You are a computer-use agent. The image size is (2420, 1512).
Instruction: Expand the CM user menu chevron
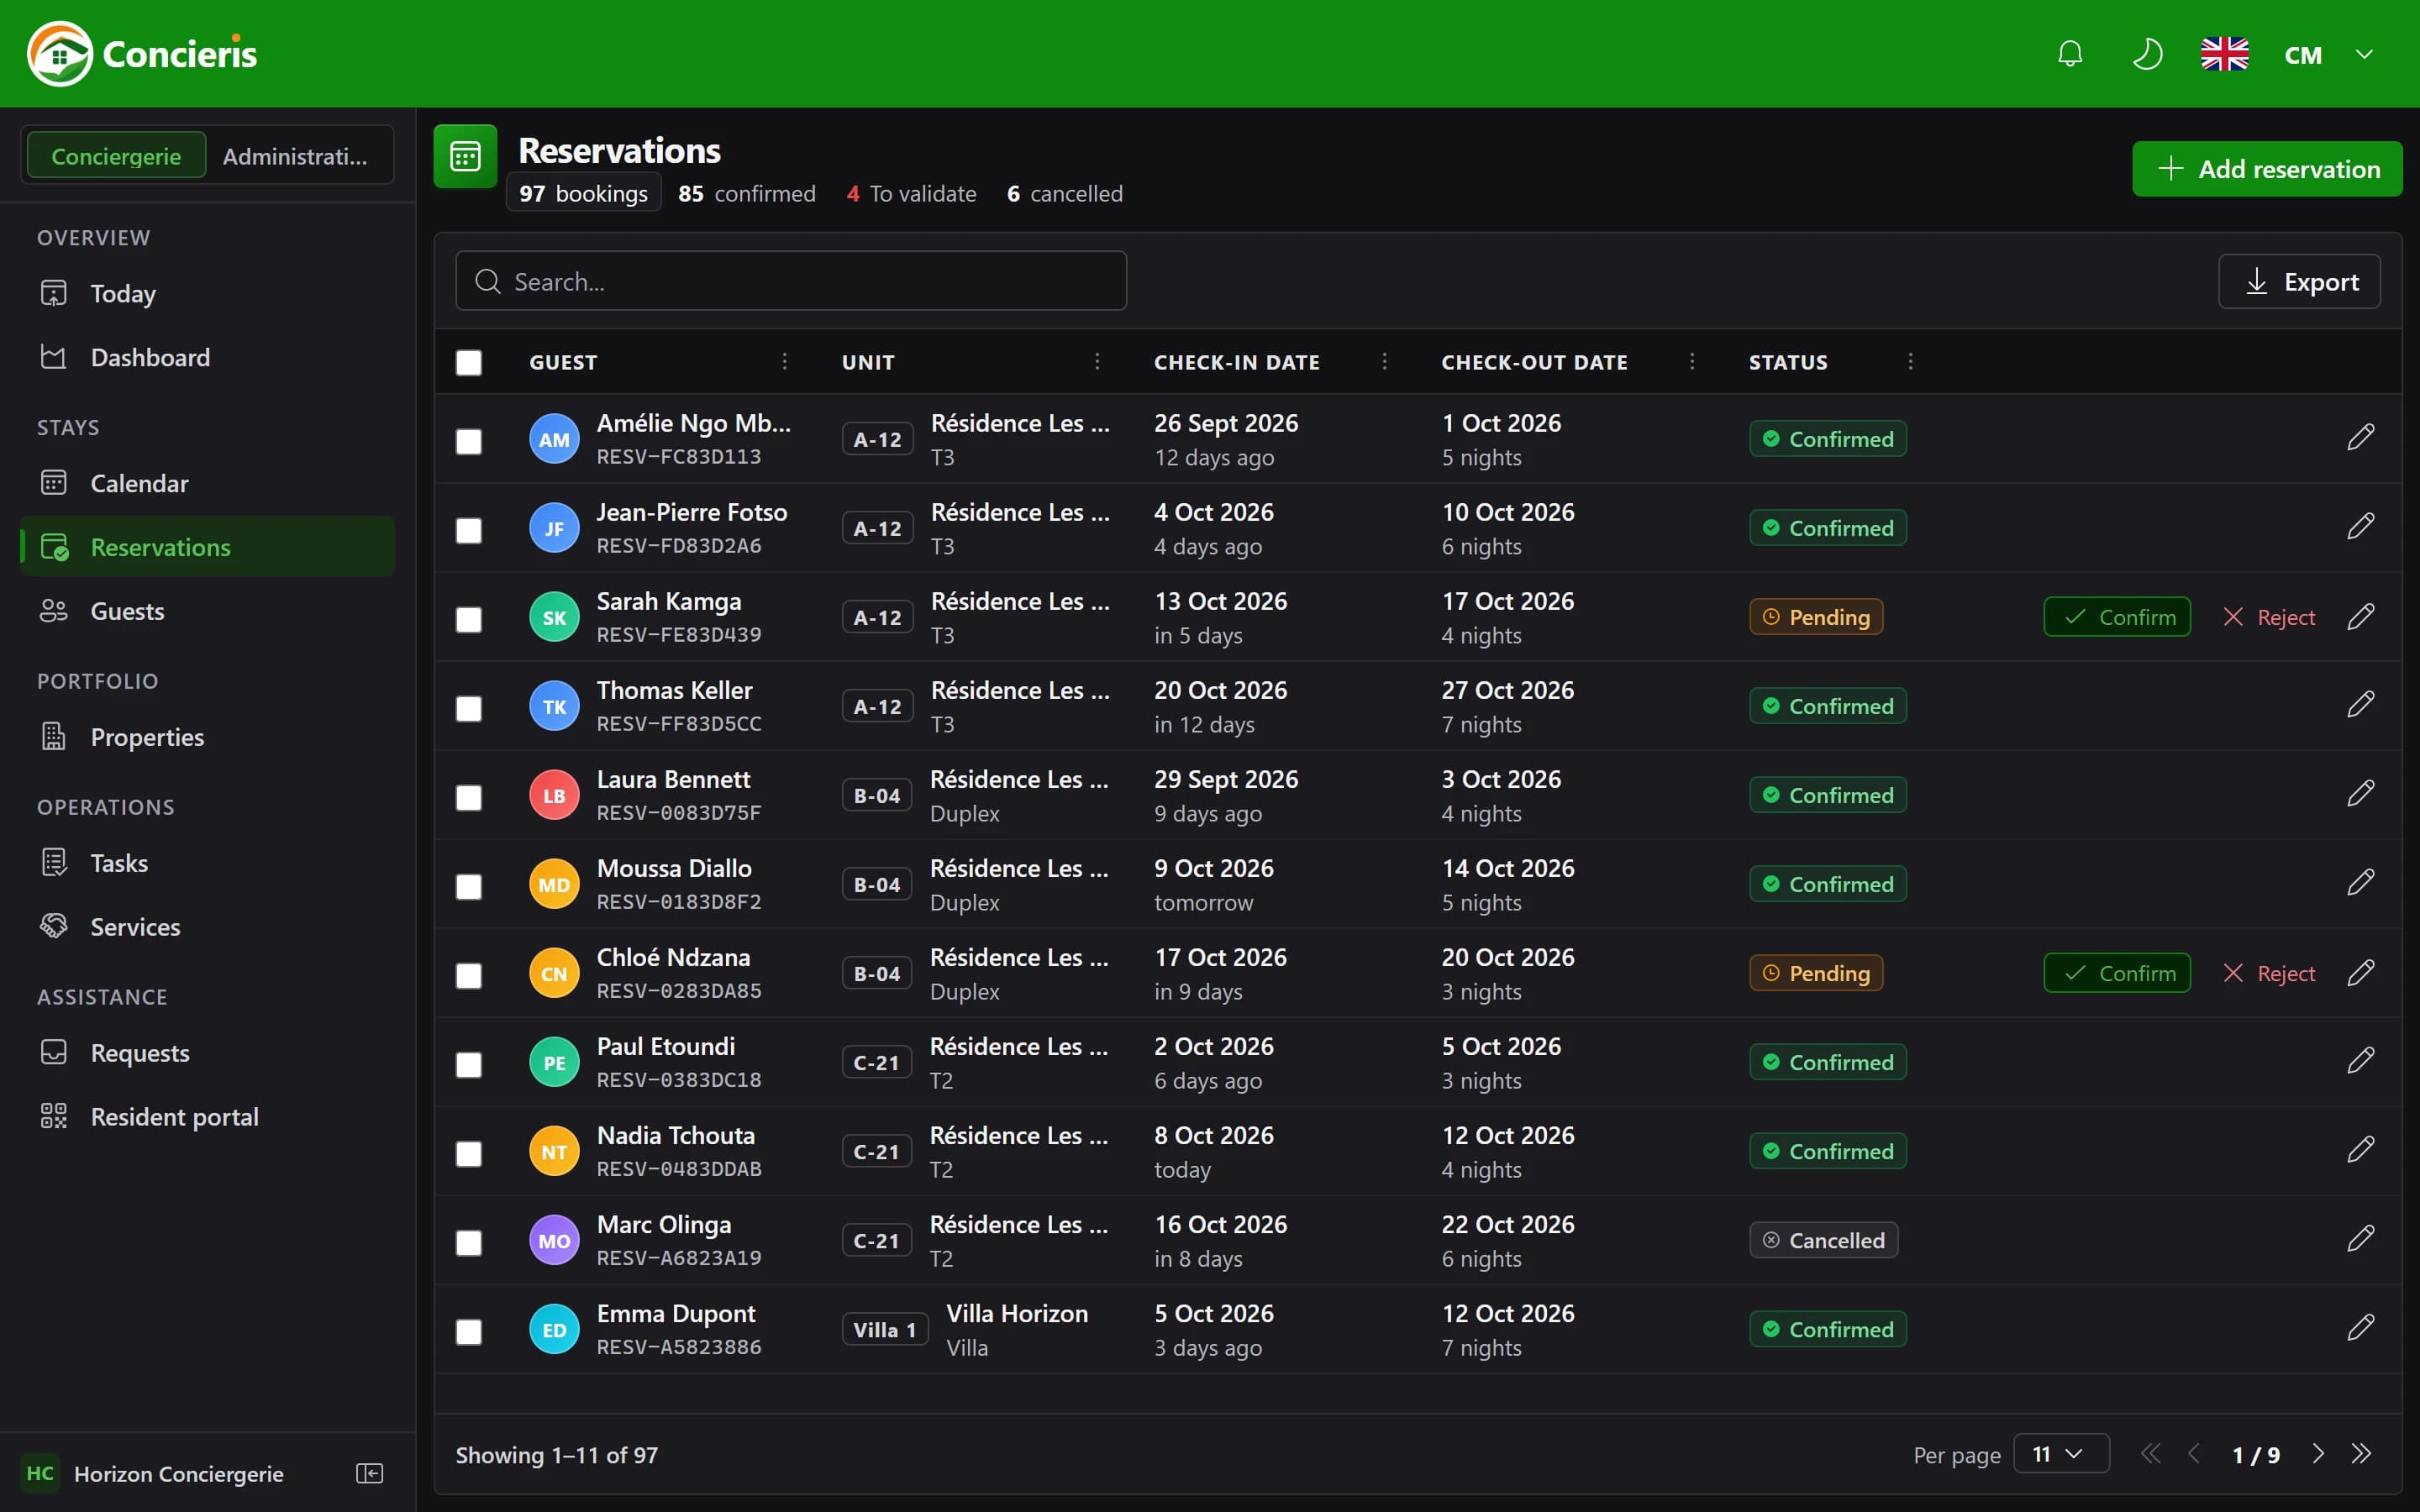click(x=2364, y=54)
